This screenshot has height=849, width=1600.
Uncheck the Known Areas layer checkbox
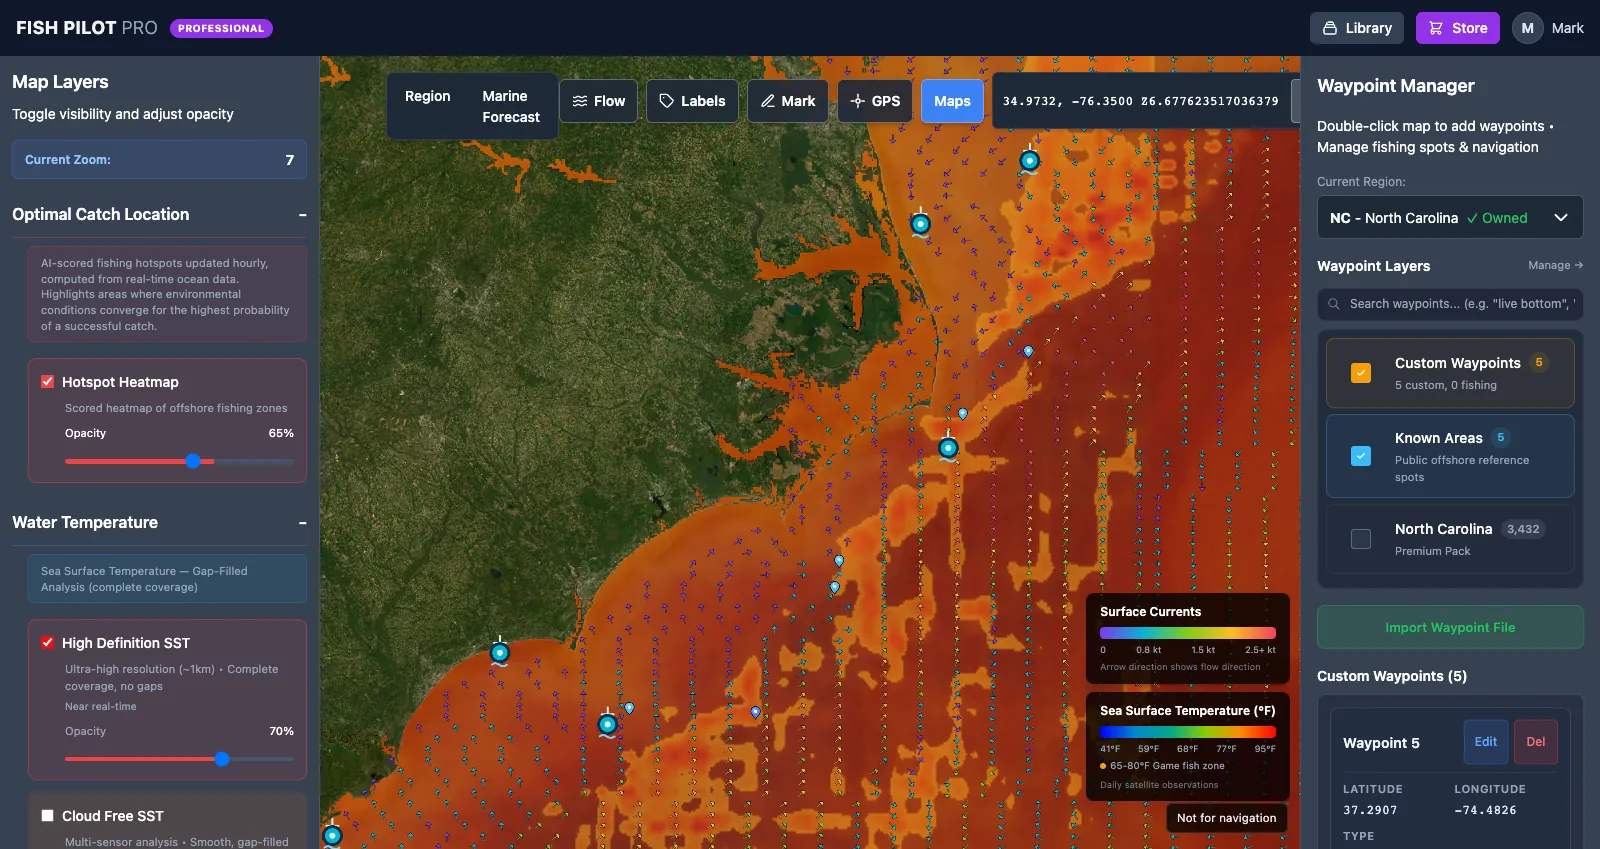[1361, 456]
